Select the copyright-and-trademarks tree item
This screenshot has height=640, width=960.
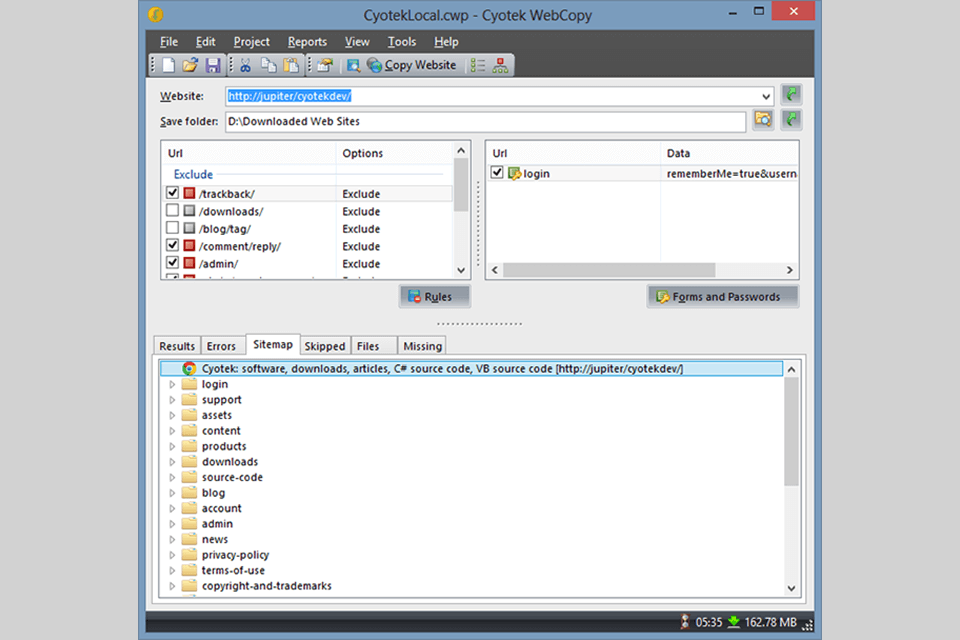click(266, 585)
